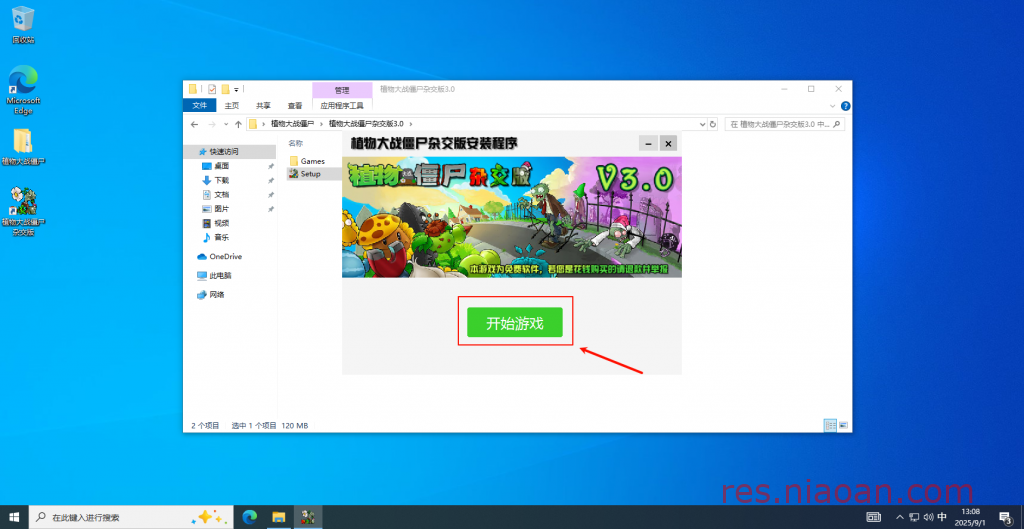Select the Games folder in file list
This screenshot has width=1024, height=529.
(307, 161)
